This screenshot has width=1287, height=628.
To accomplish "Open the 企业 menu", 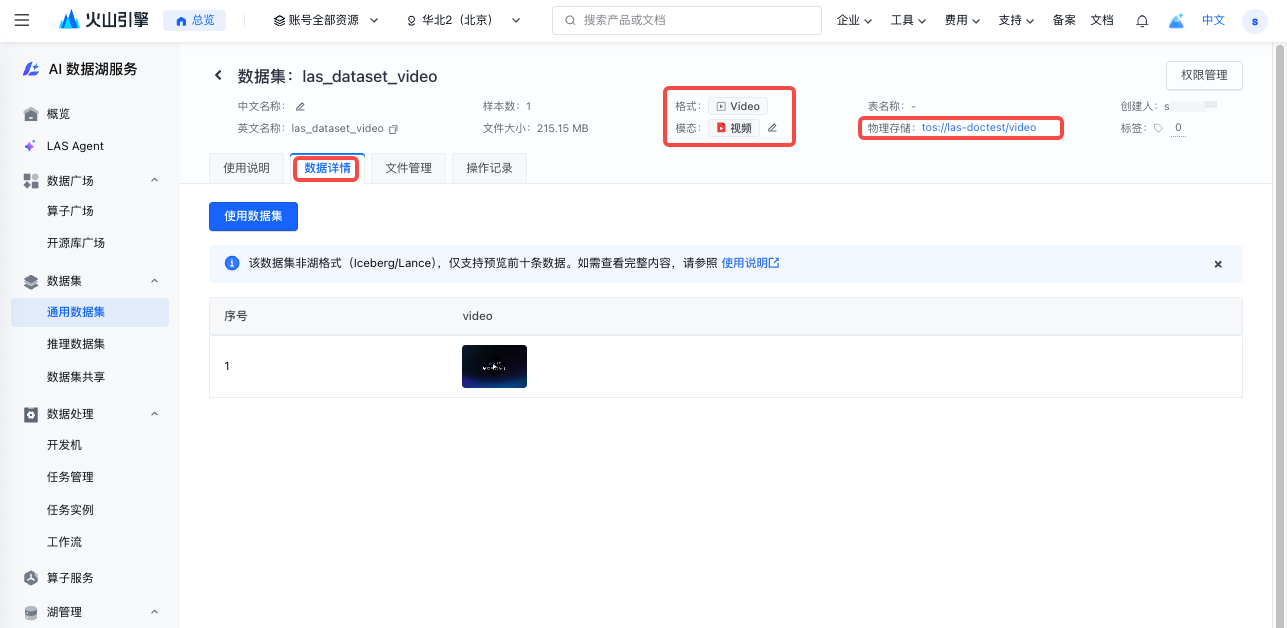I will 855,20.
